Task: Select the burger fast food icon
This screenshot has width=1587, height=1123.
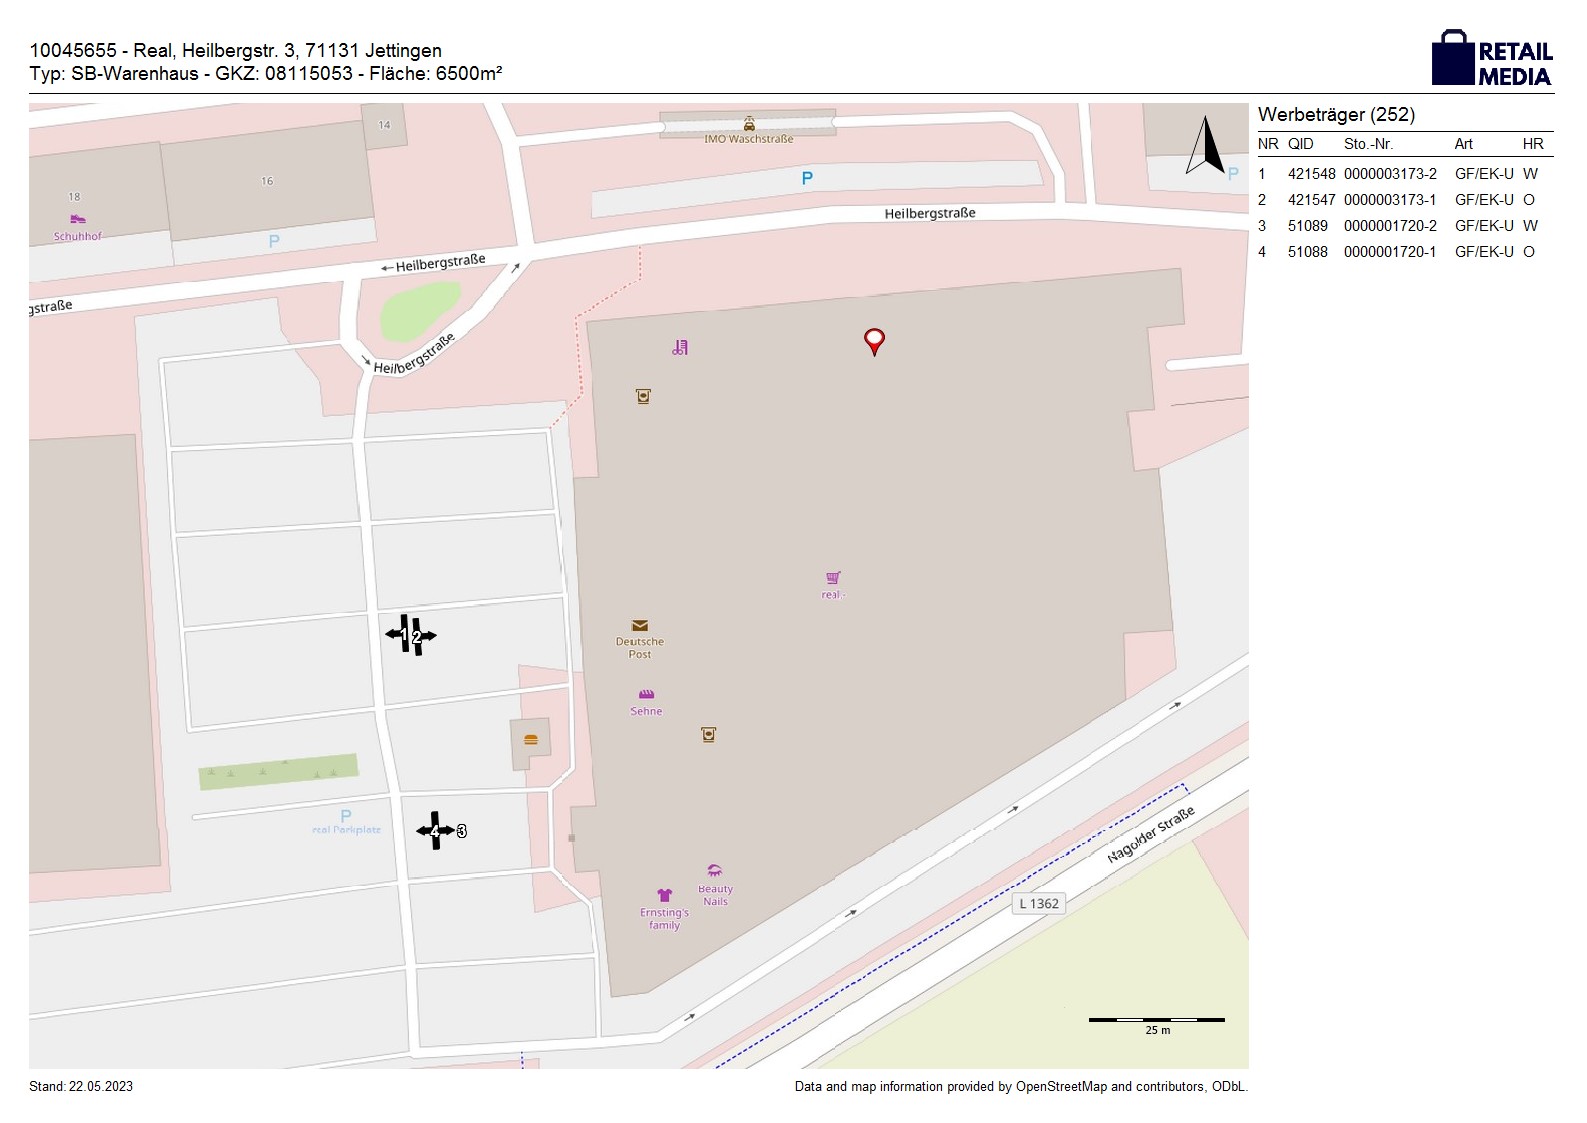Action: (531, 740)
